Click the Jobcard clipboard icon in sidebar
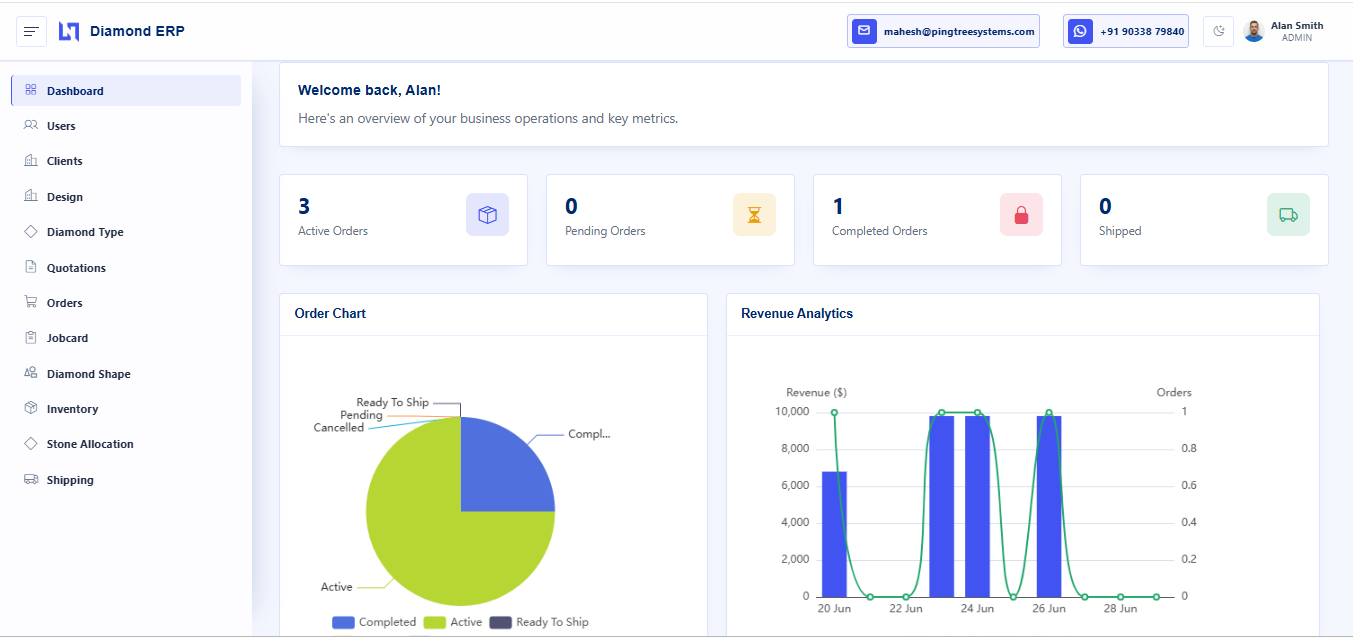Viewport: 1353px width, 637px height. 30,338
